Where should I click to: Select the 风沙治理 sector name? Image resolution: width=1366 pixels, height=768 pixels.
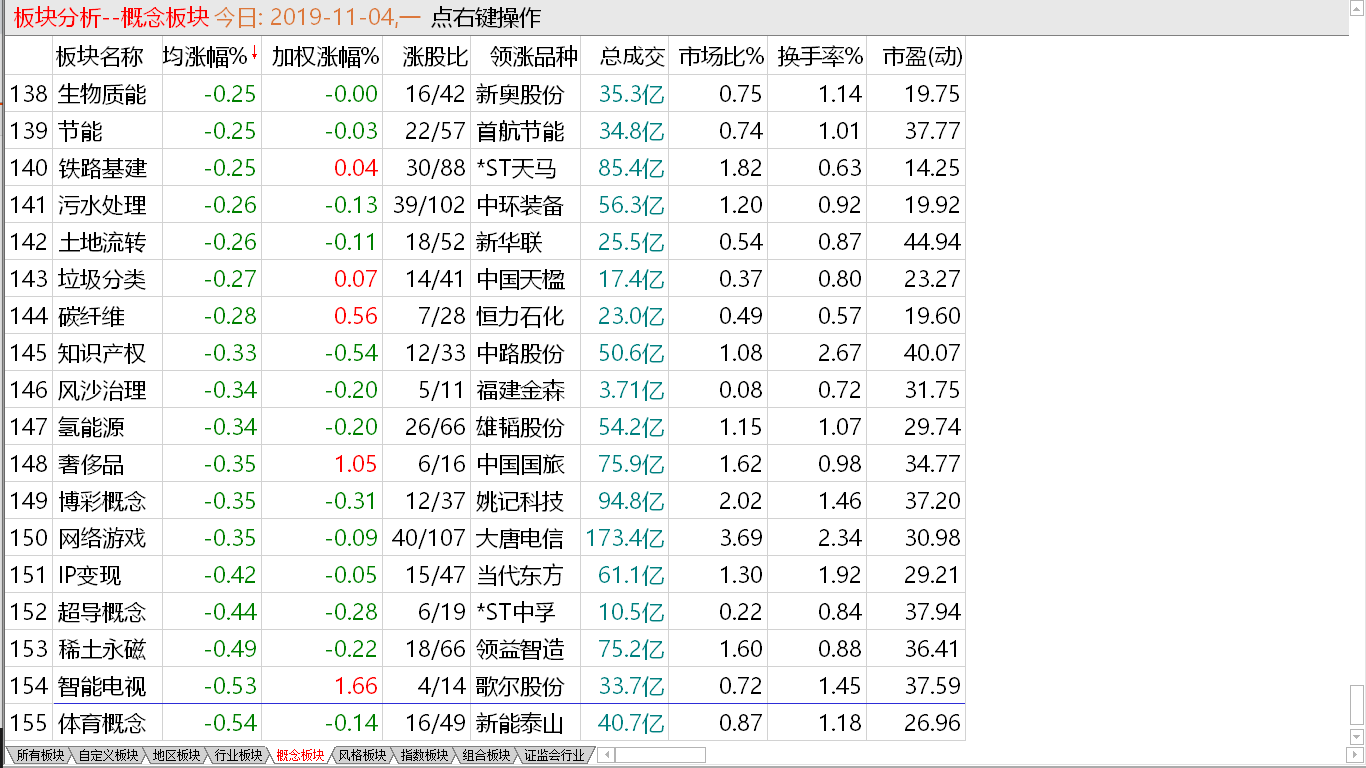tap(102, 390)
